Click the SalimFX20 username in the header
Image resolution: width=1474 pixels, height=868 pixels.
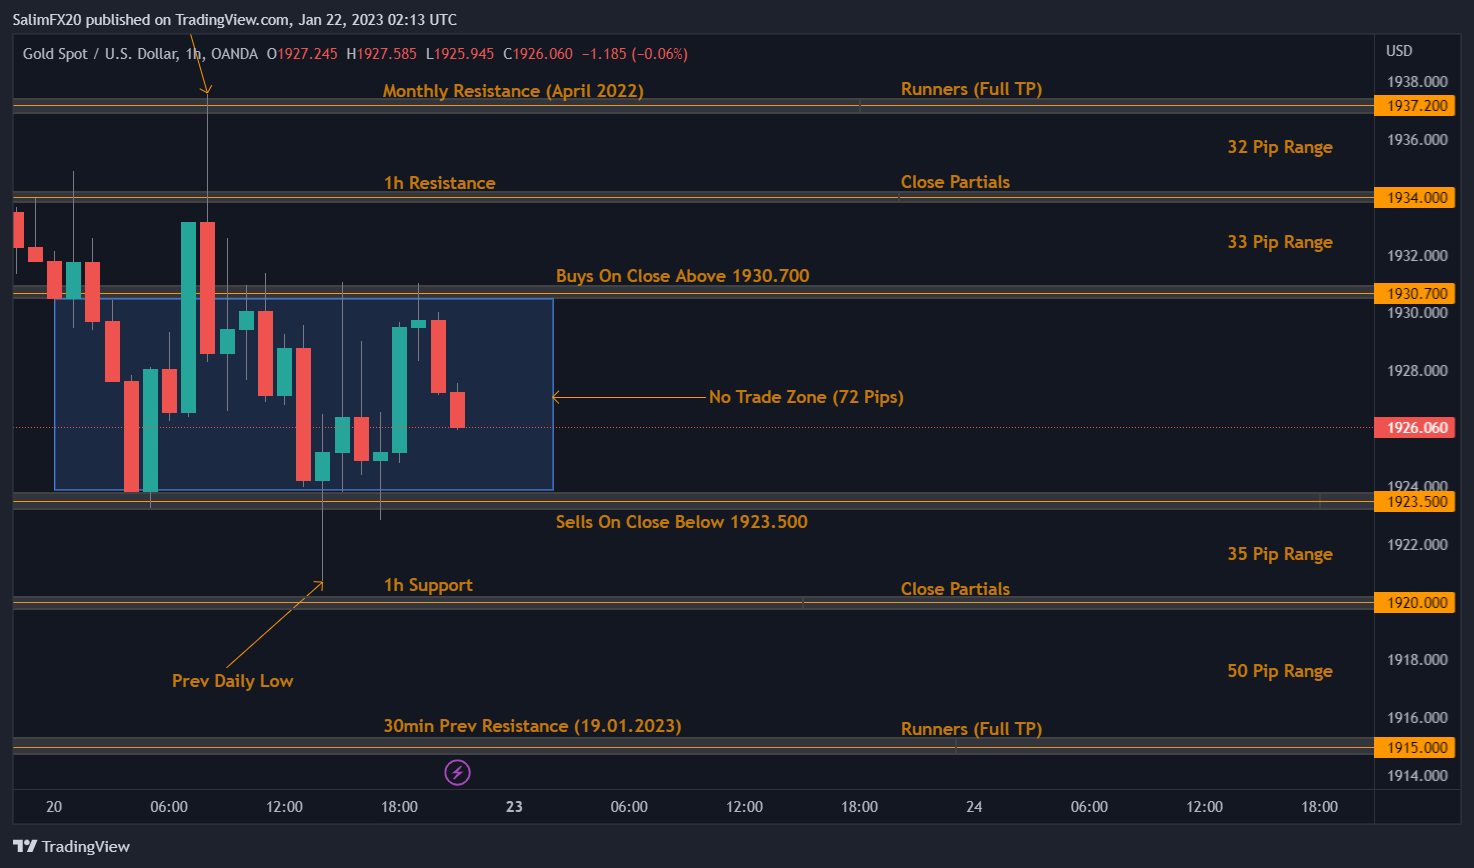[47, 19]
